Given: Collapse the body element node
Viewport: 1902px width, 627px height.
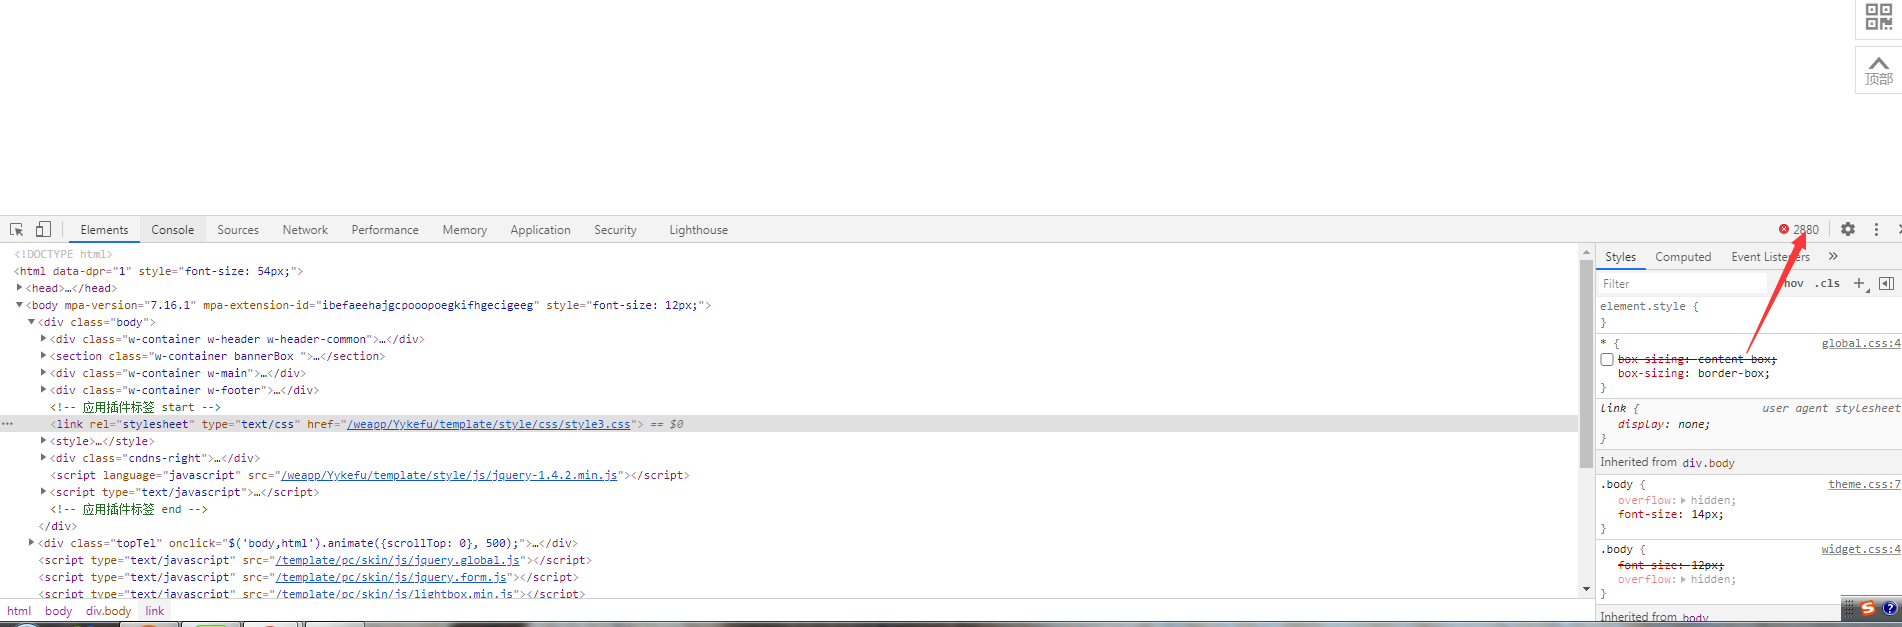Looking at the screenshot, I should (x=19, y=305).
